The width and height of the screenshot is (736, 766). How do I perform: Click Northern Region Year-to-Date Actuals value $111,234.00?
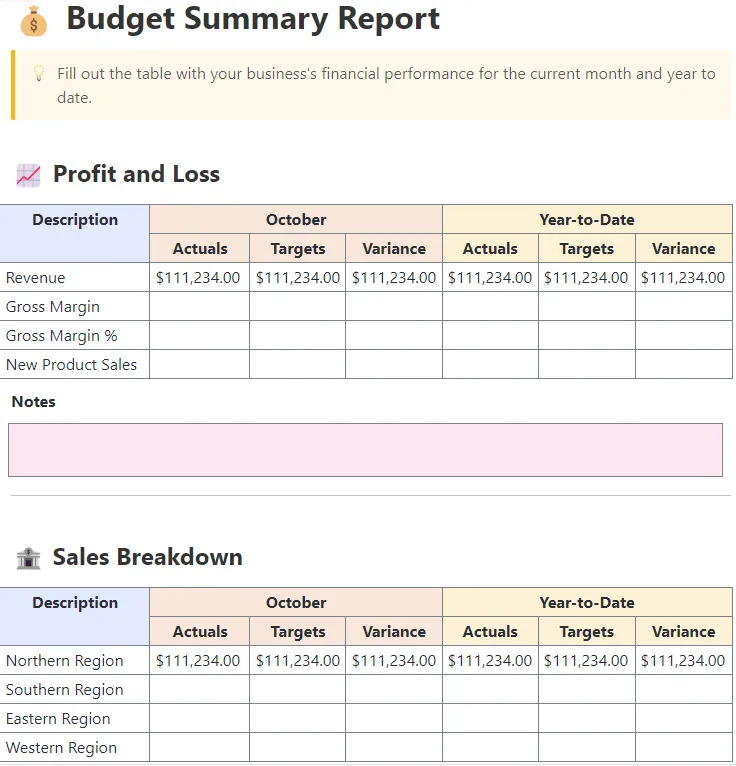tap(490, 661)
